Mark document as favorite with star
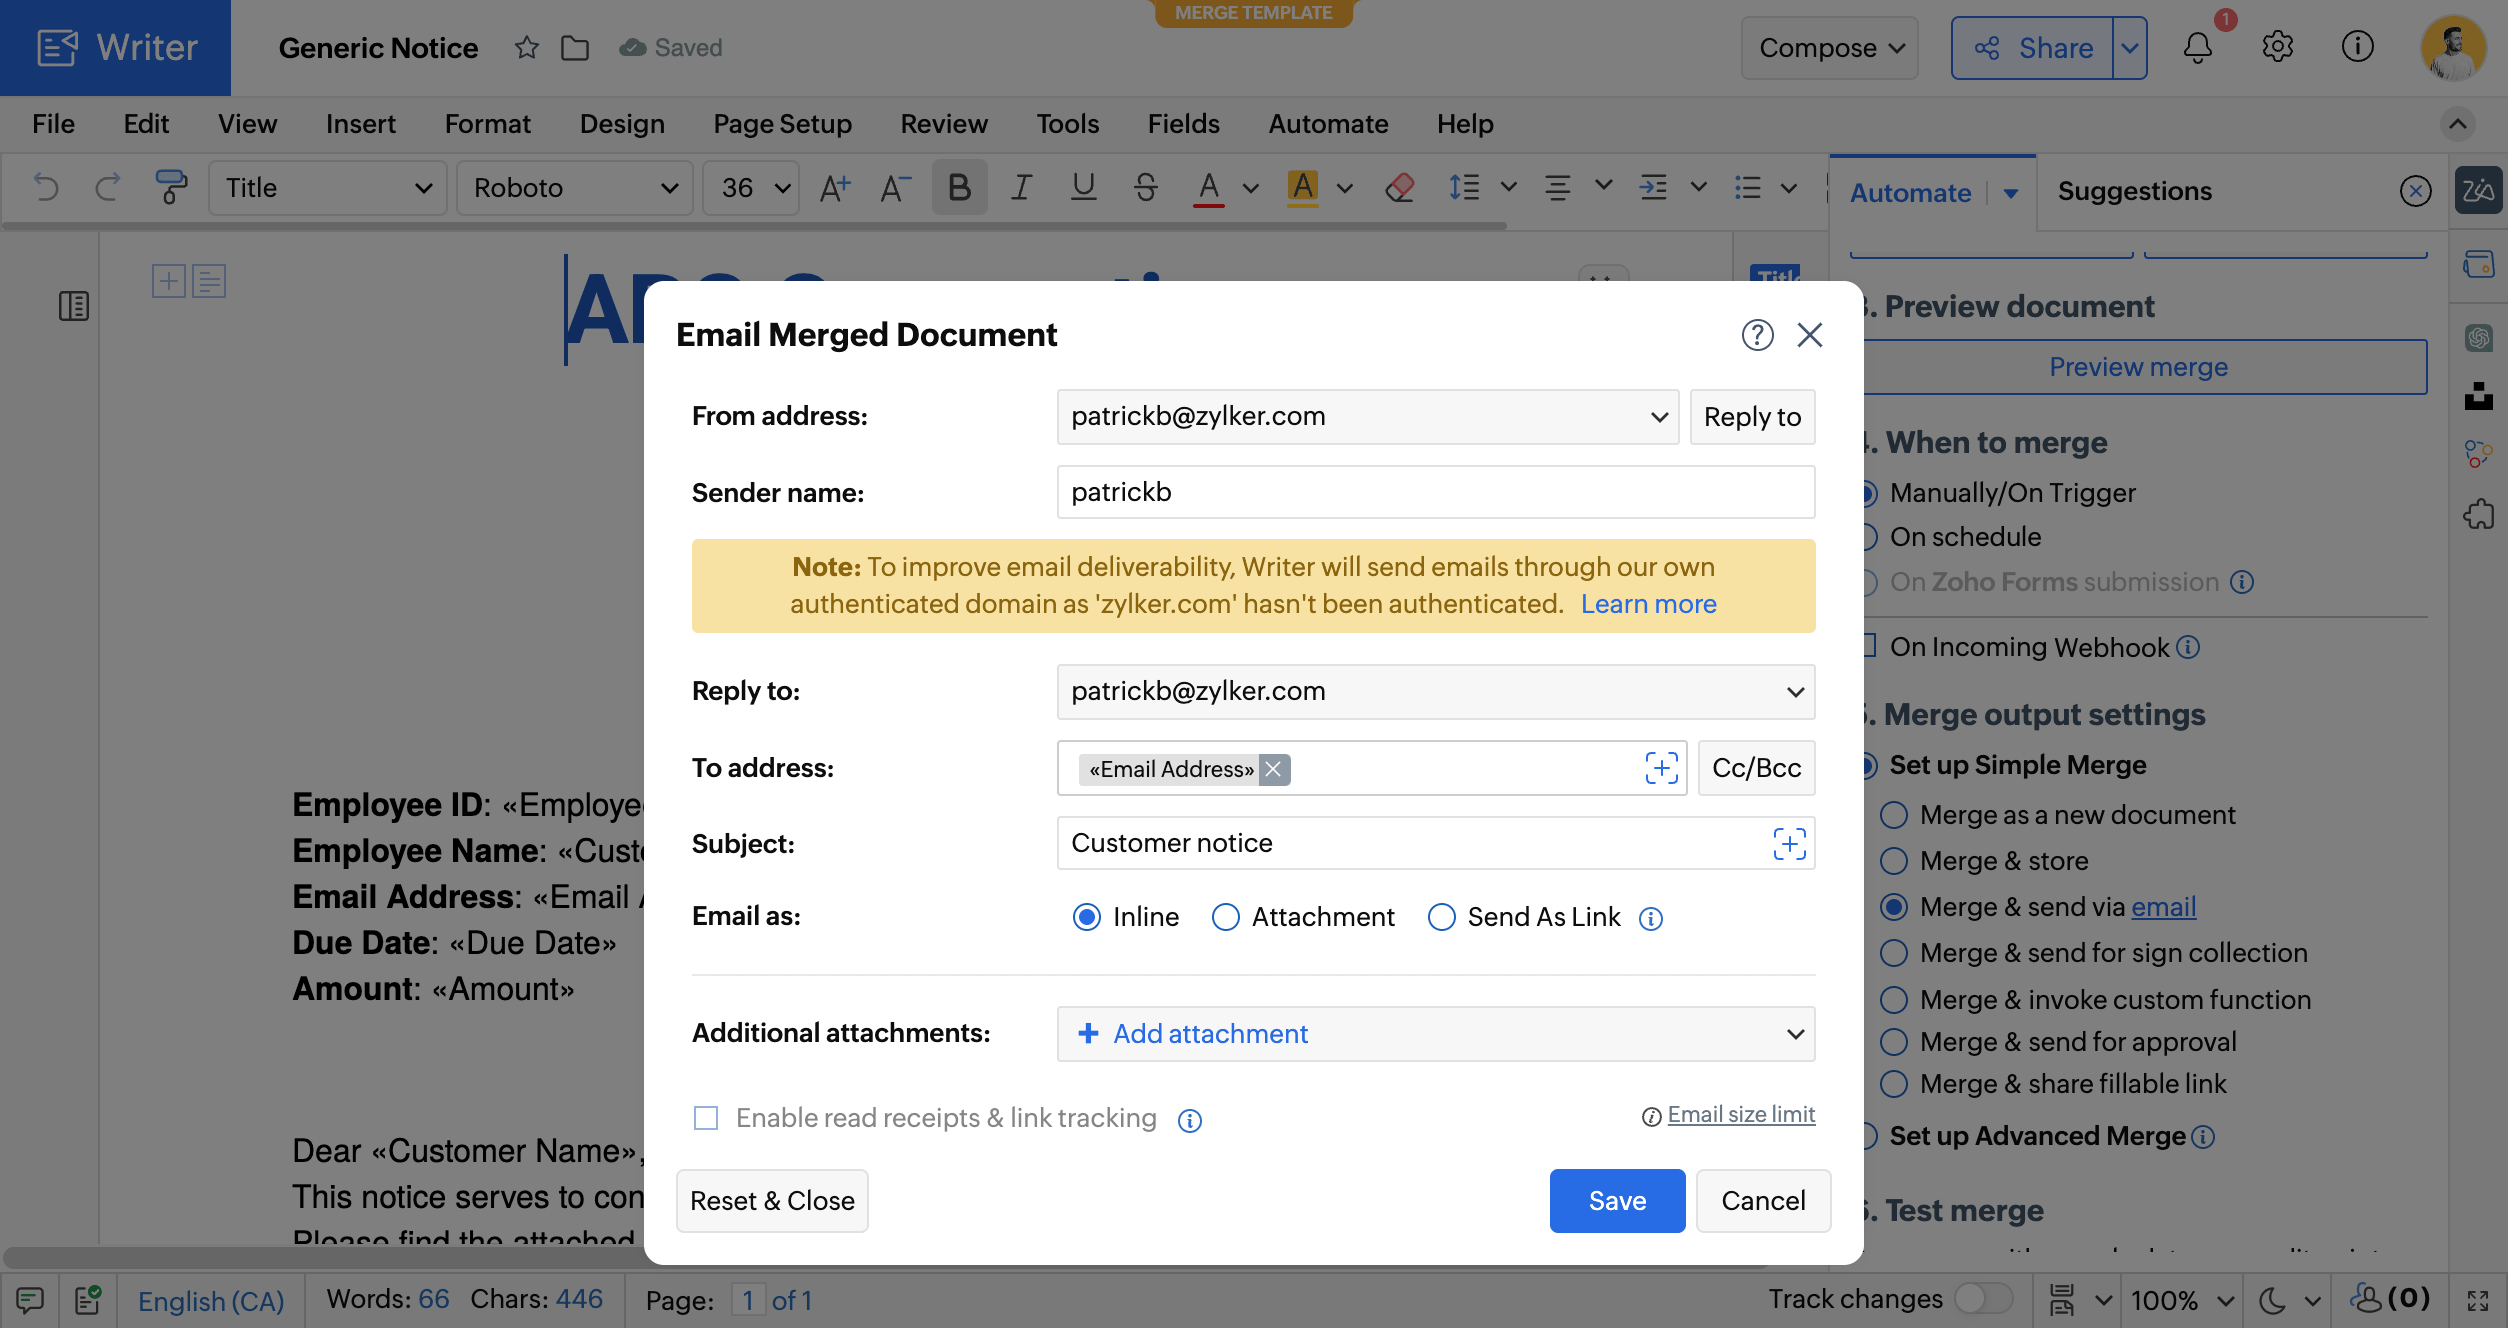 pos(527,47)
